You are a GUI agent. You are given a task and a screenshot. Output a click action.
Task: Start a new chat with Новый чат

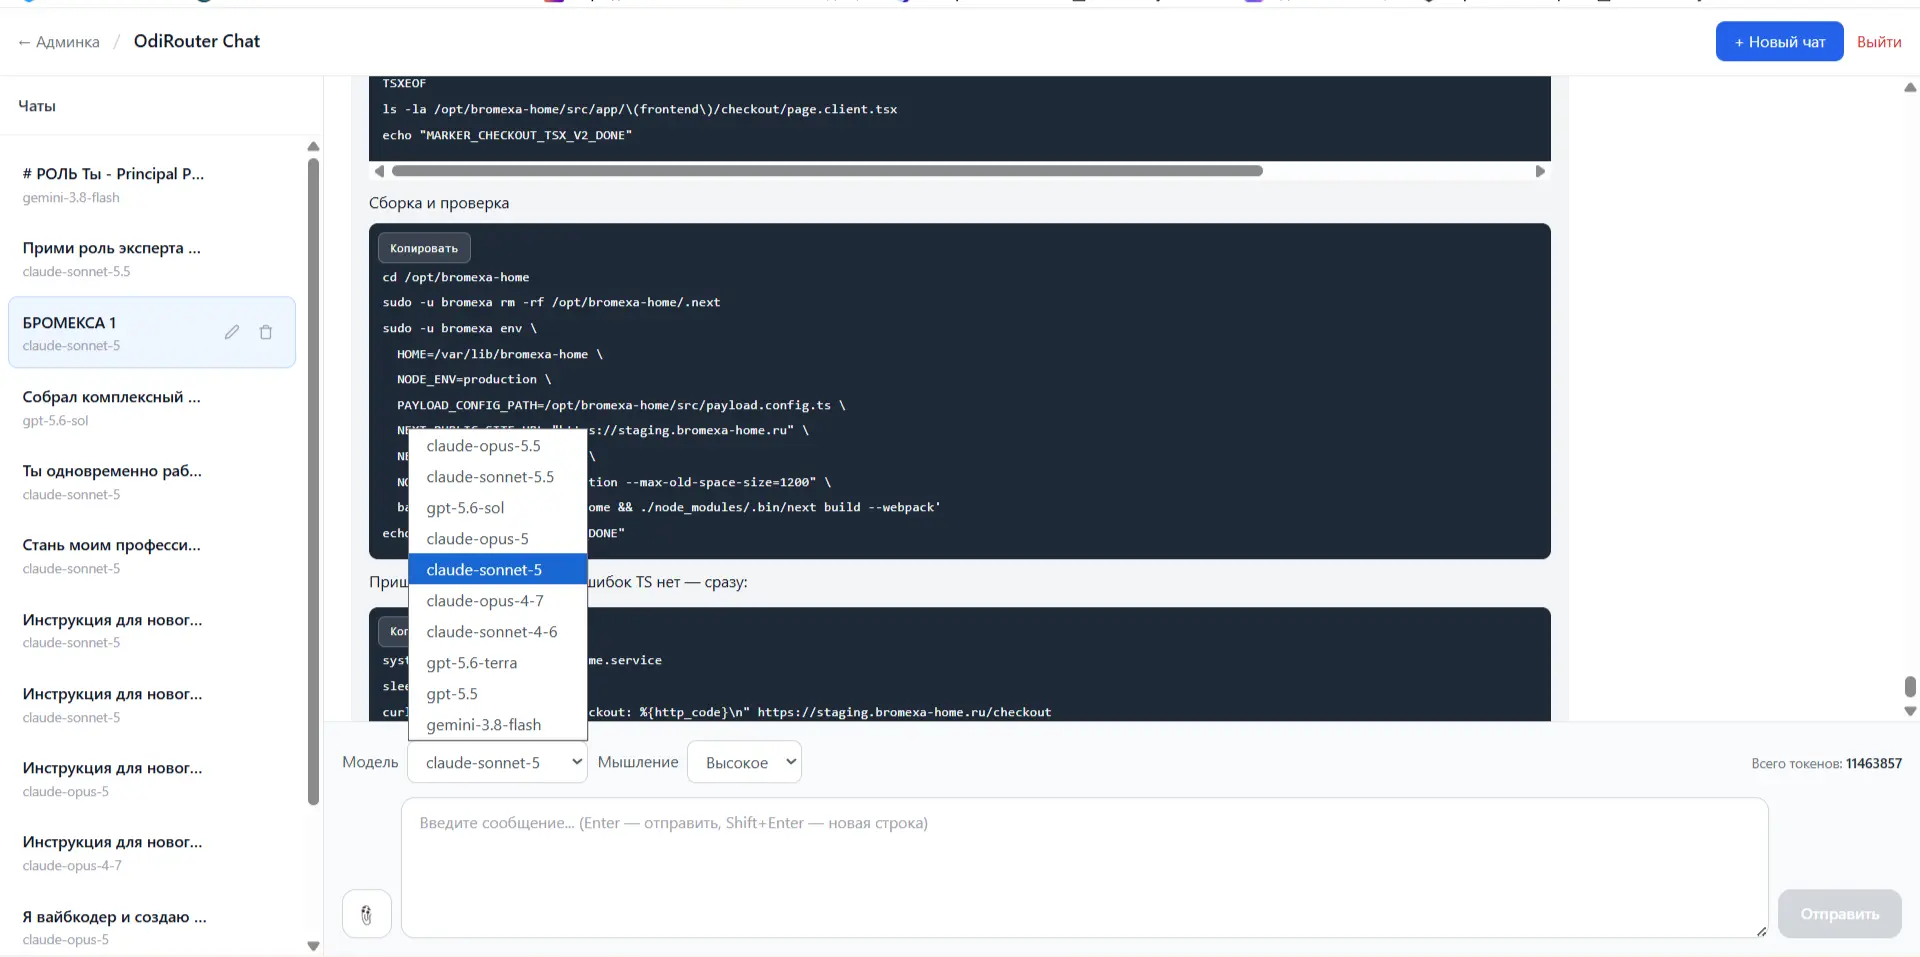(1779, 42)
